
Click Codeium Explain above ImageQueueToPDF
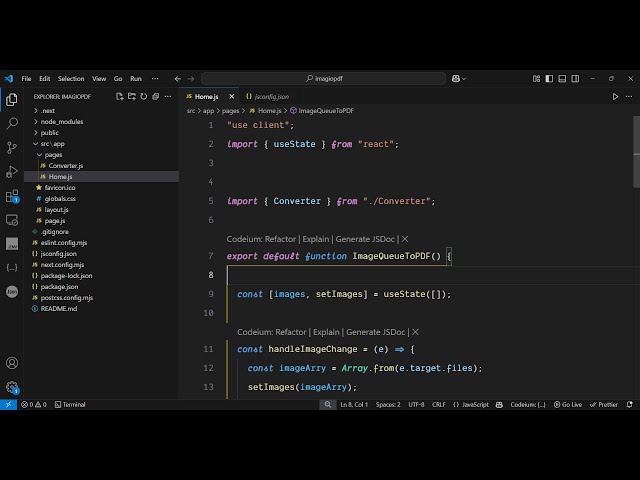click(316, 239)
